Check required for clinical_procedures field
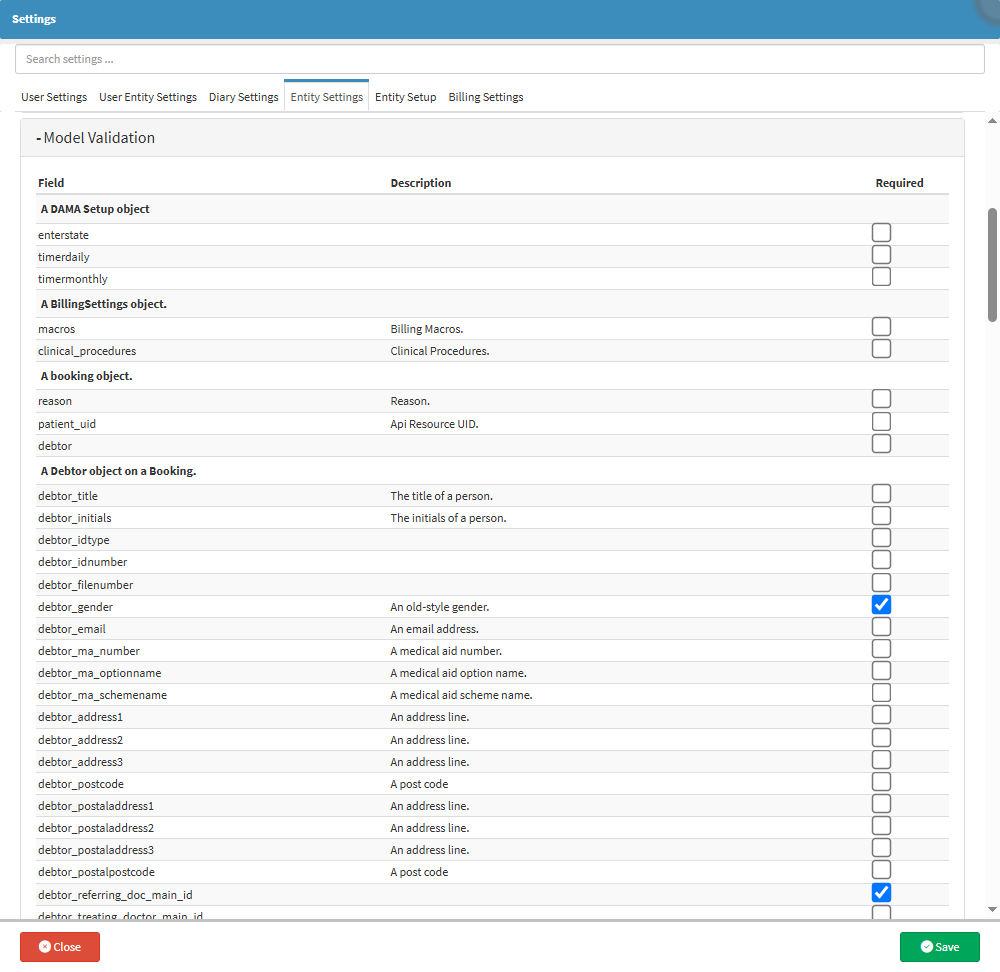The height and width of the screenshot is (972, 1000). click(x=881, y=349)
